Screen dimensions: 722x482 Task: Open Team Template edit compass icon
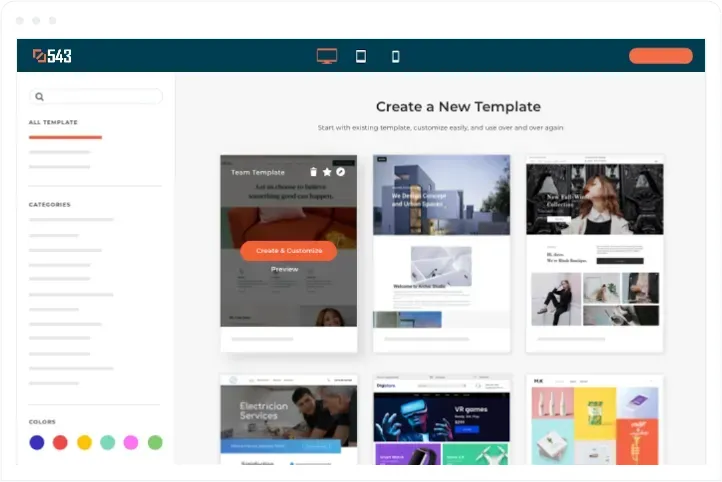341,172
